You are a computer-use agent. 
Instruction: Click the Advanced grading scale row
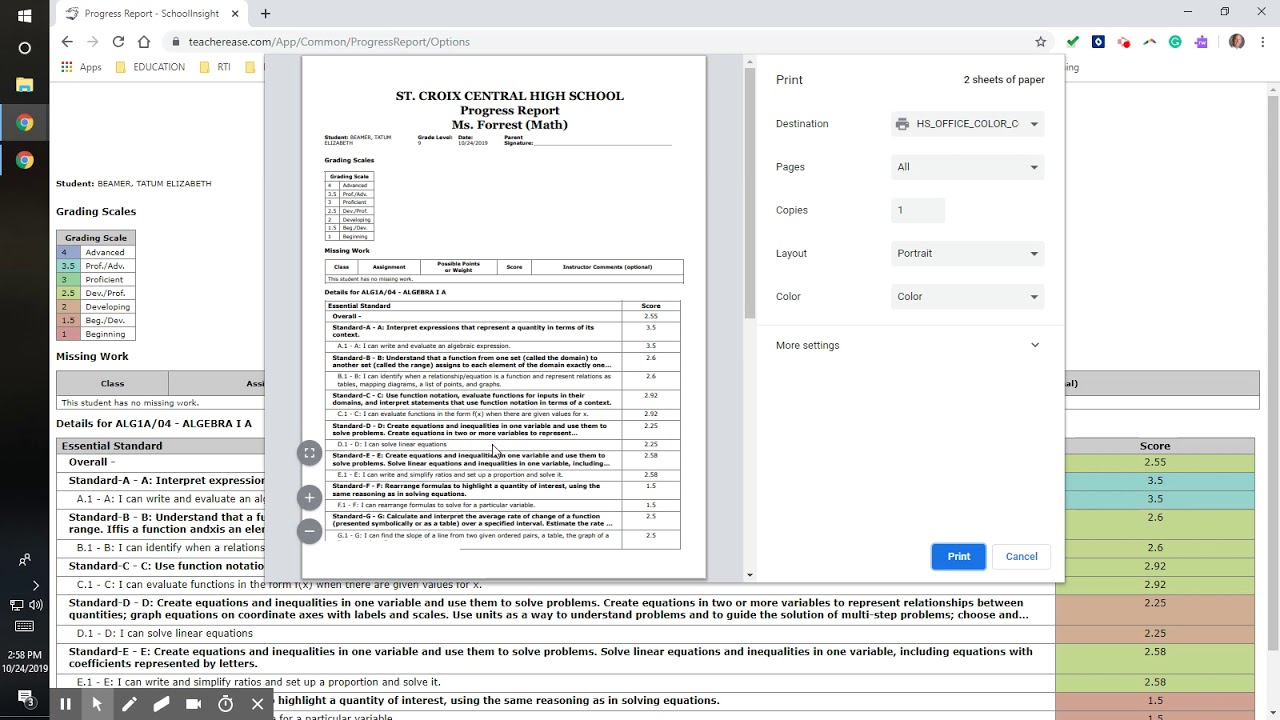96,252
